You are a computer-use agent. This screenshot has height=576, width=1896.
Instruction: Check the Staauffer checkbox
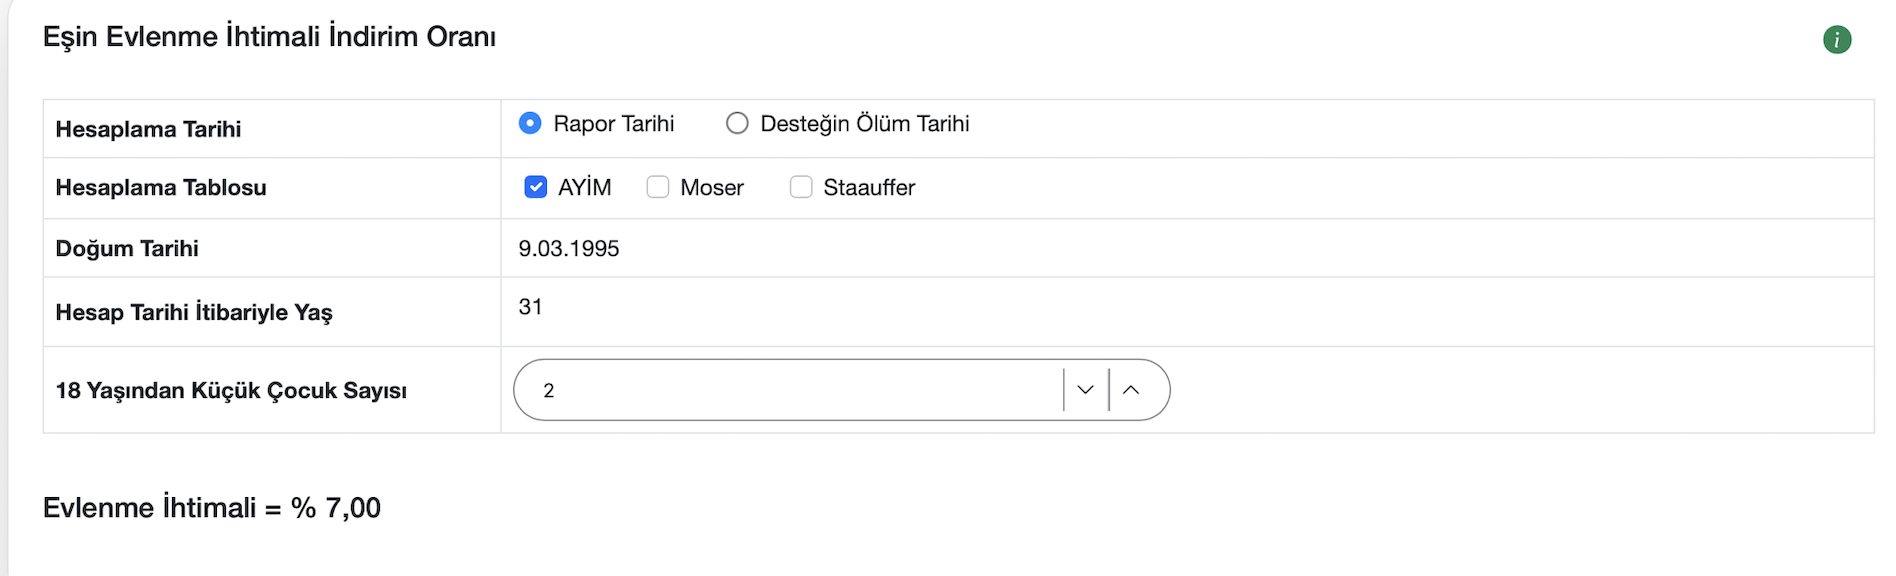(801, 187)
